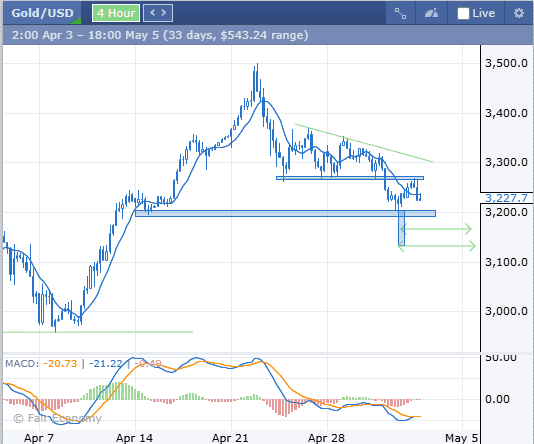Click the Apr 21 date axis label

230,438
